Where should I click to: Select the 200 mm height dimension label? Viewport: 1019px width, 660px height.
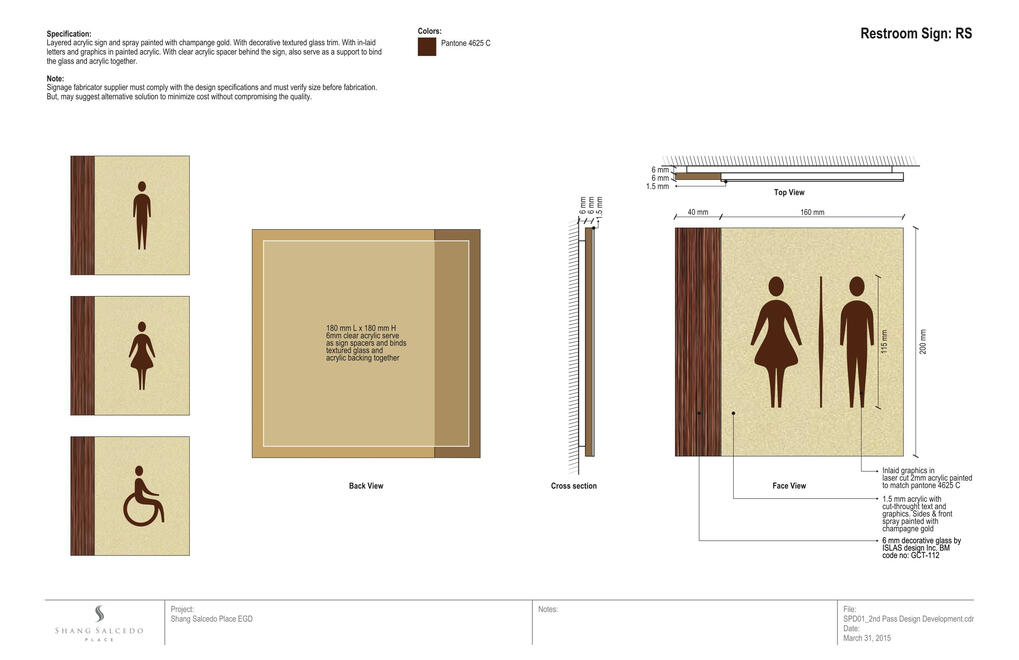point(923,342)
